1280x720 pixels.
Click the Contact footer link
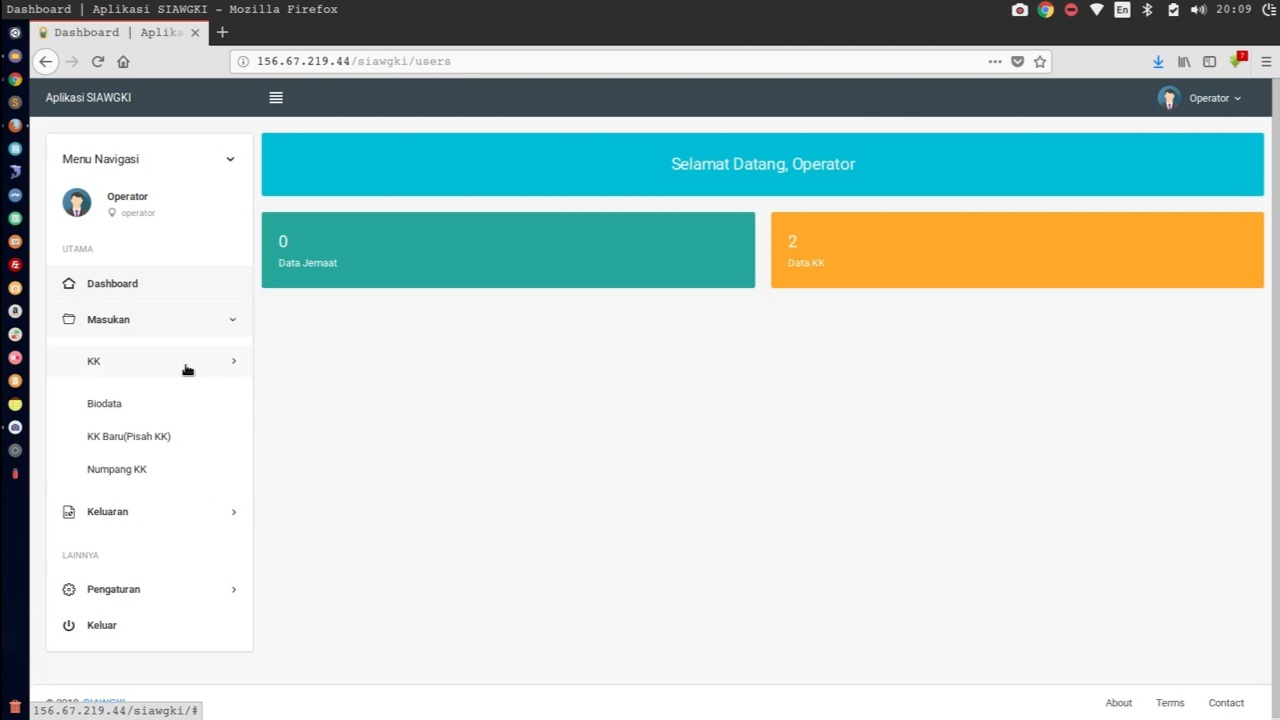click(1225, 703)
